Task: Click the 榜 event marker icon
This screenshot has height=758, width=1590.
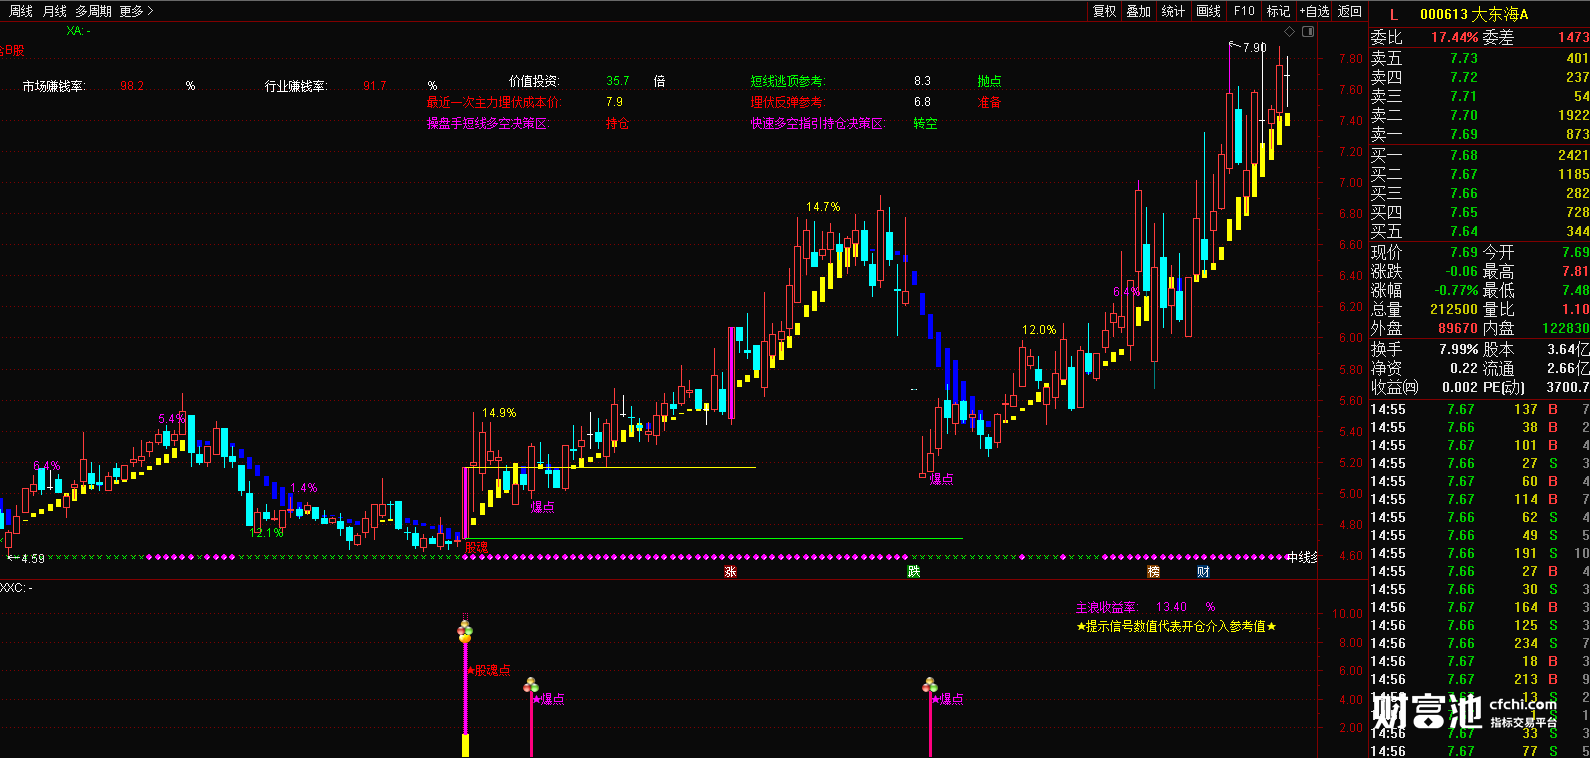Action: [1153, 572]
